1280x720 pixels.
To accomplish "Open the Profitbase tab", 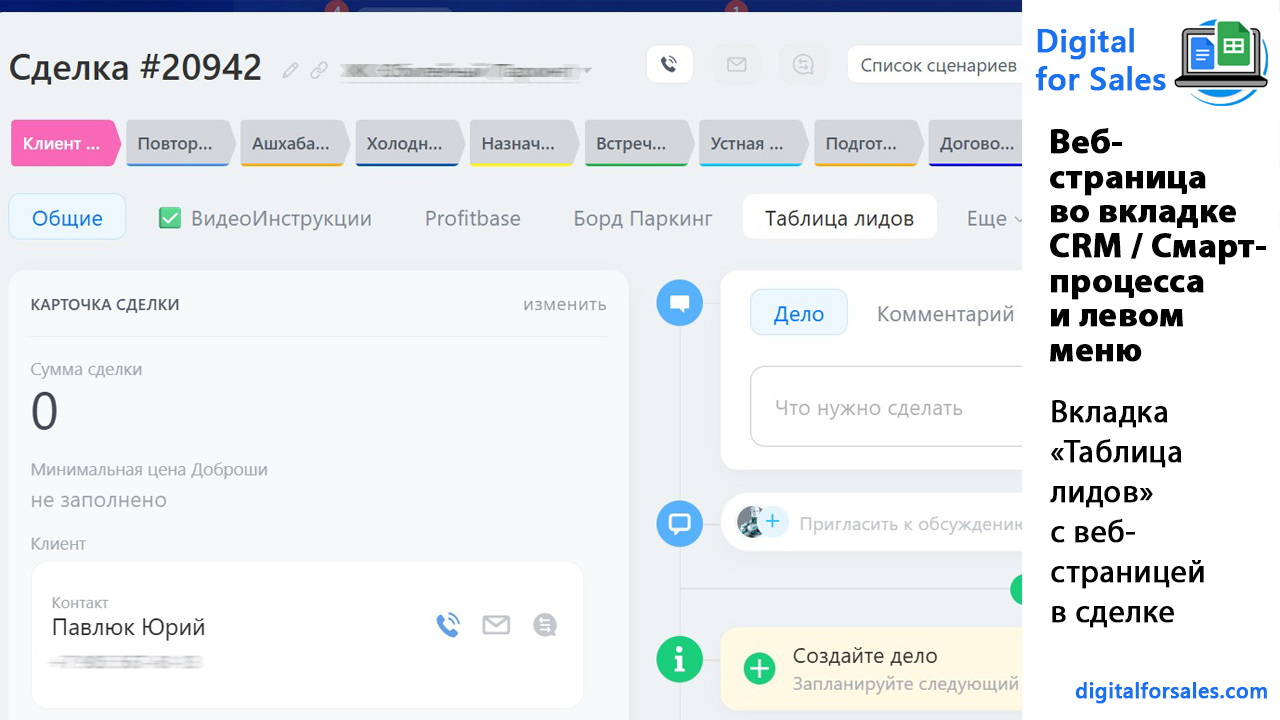I will pyautogui.click(x=472, y=218).
